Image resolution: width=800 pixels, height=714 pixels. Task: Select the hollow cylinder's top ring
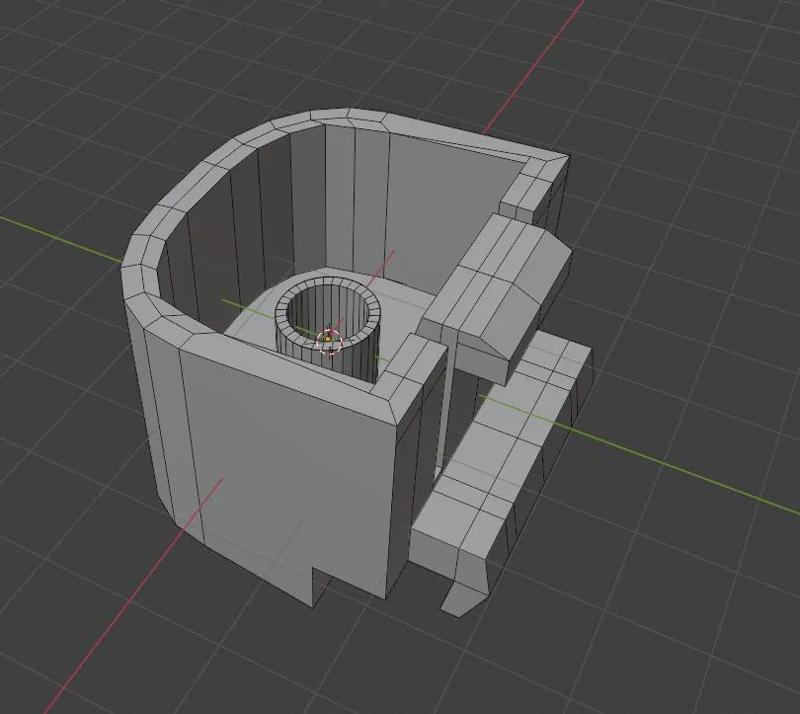tap(327, 315)
